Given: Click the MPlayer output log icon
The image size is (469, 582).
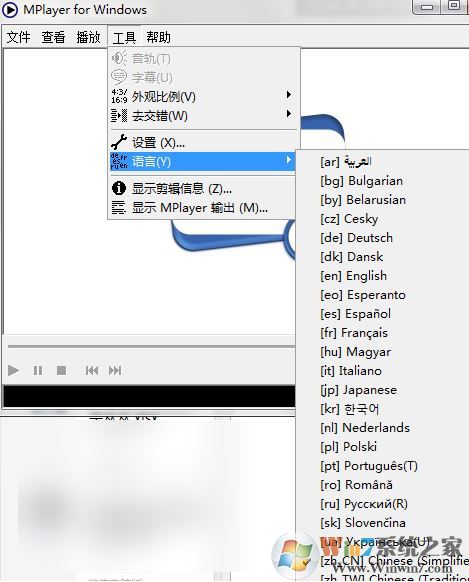Looking at the screenshot, I should [x=119, y=207].
